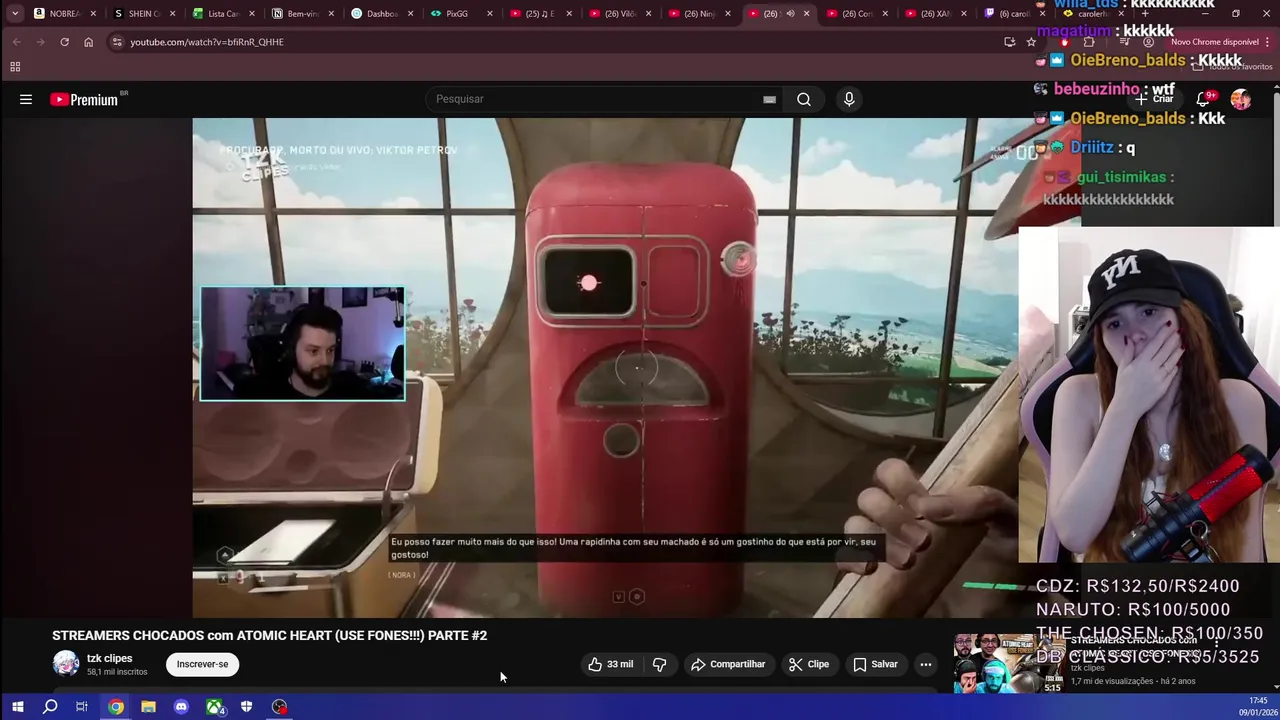The height and width of the screenshot is (720, 1280).
Task: Click the video title text
Action: point(269,635)
